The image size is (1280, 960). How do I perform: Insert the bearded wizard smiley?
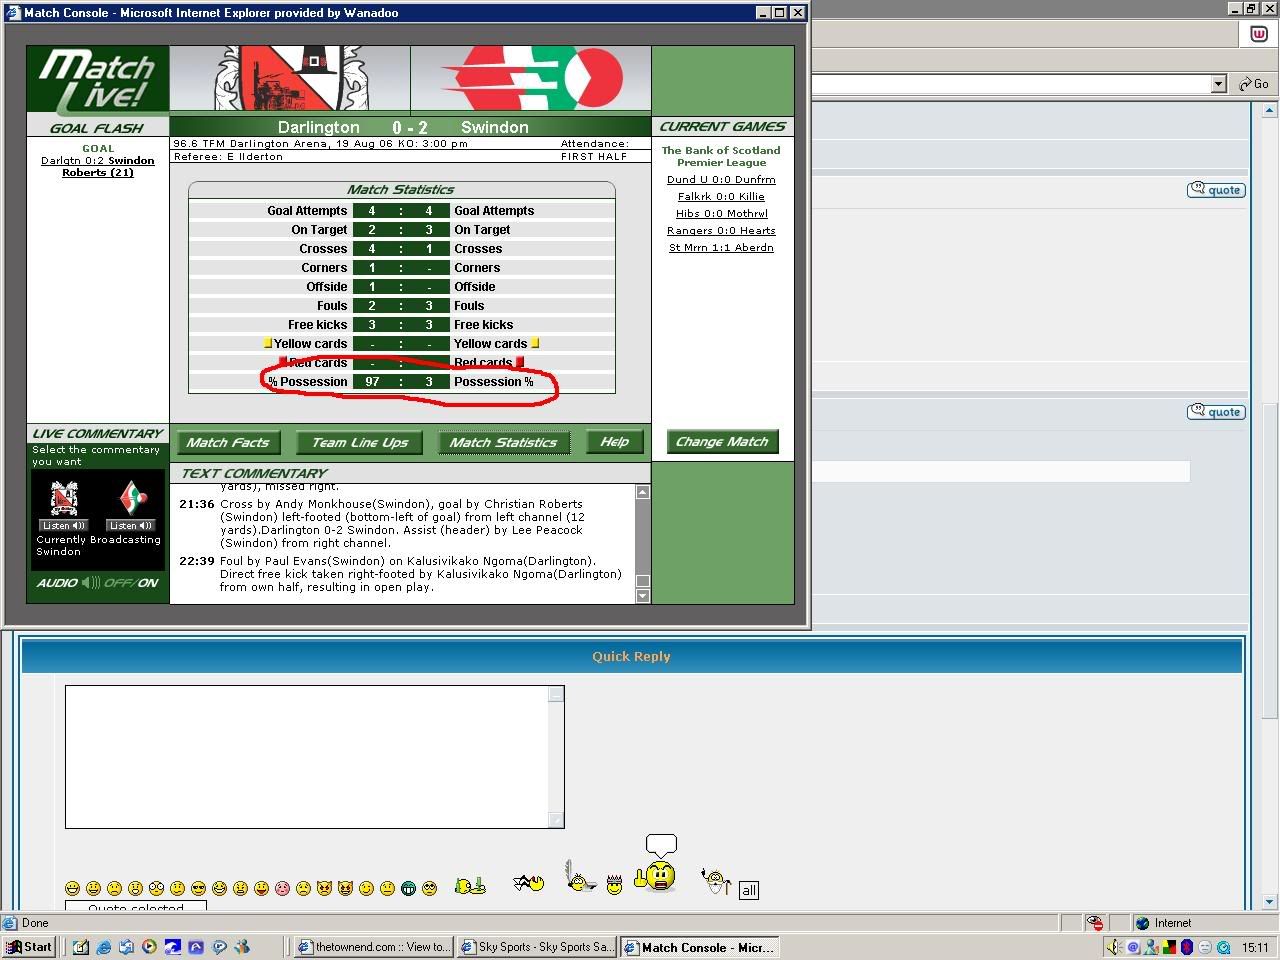716,881
